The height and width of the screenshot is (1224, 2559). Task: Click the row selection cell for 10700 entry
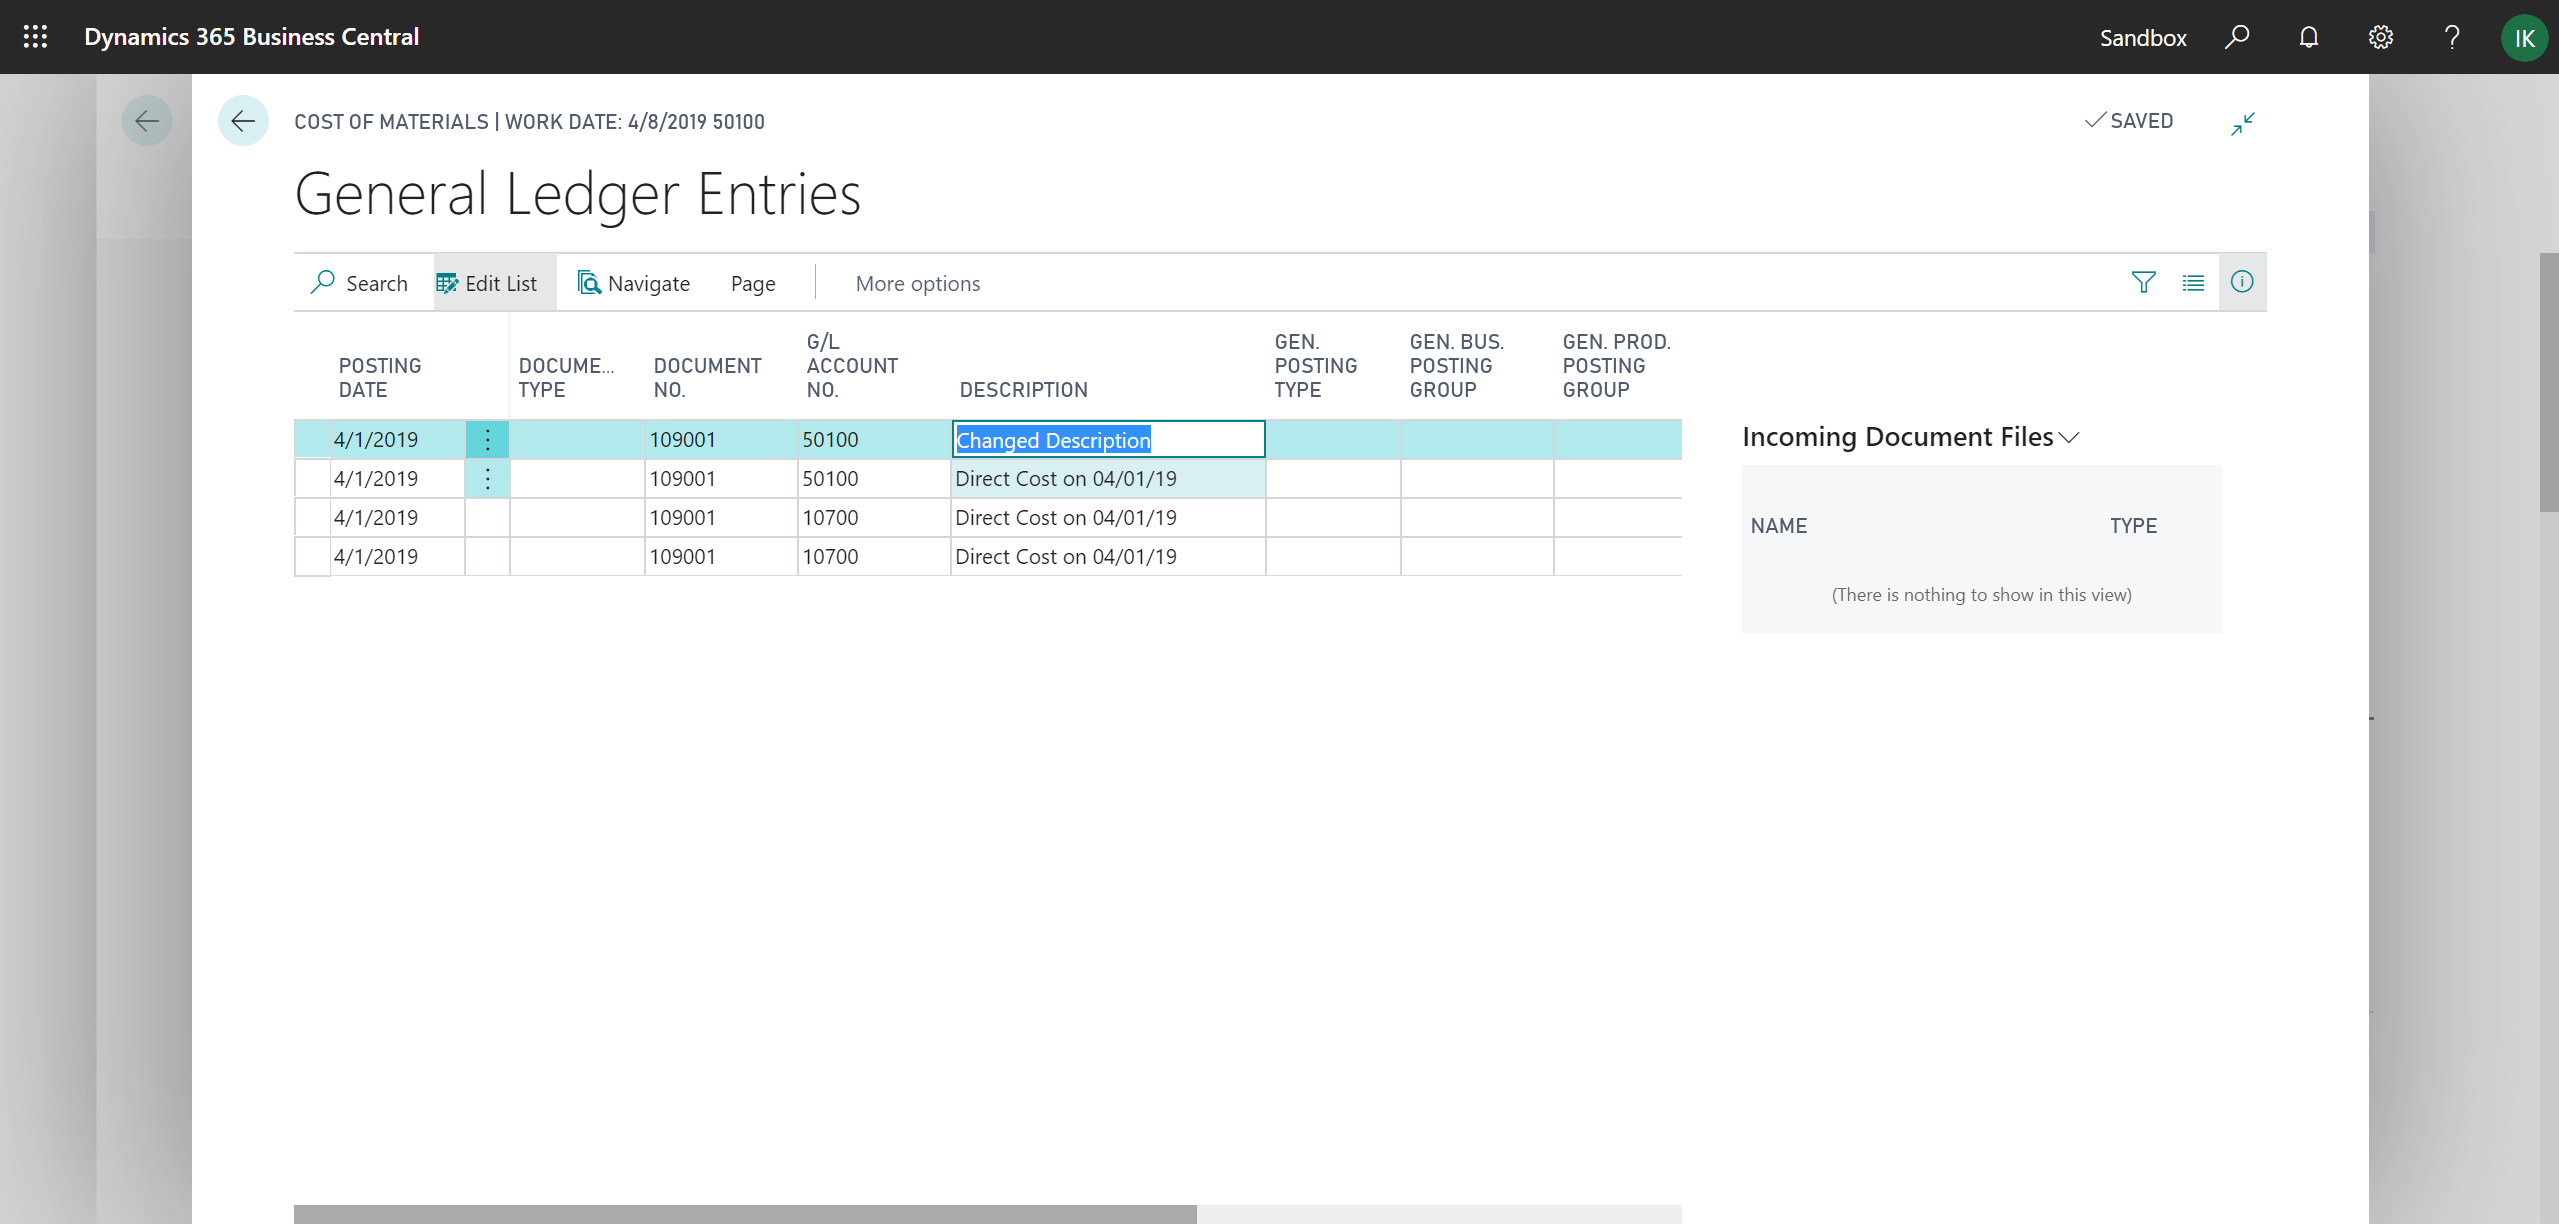[311, 517]
